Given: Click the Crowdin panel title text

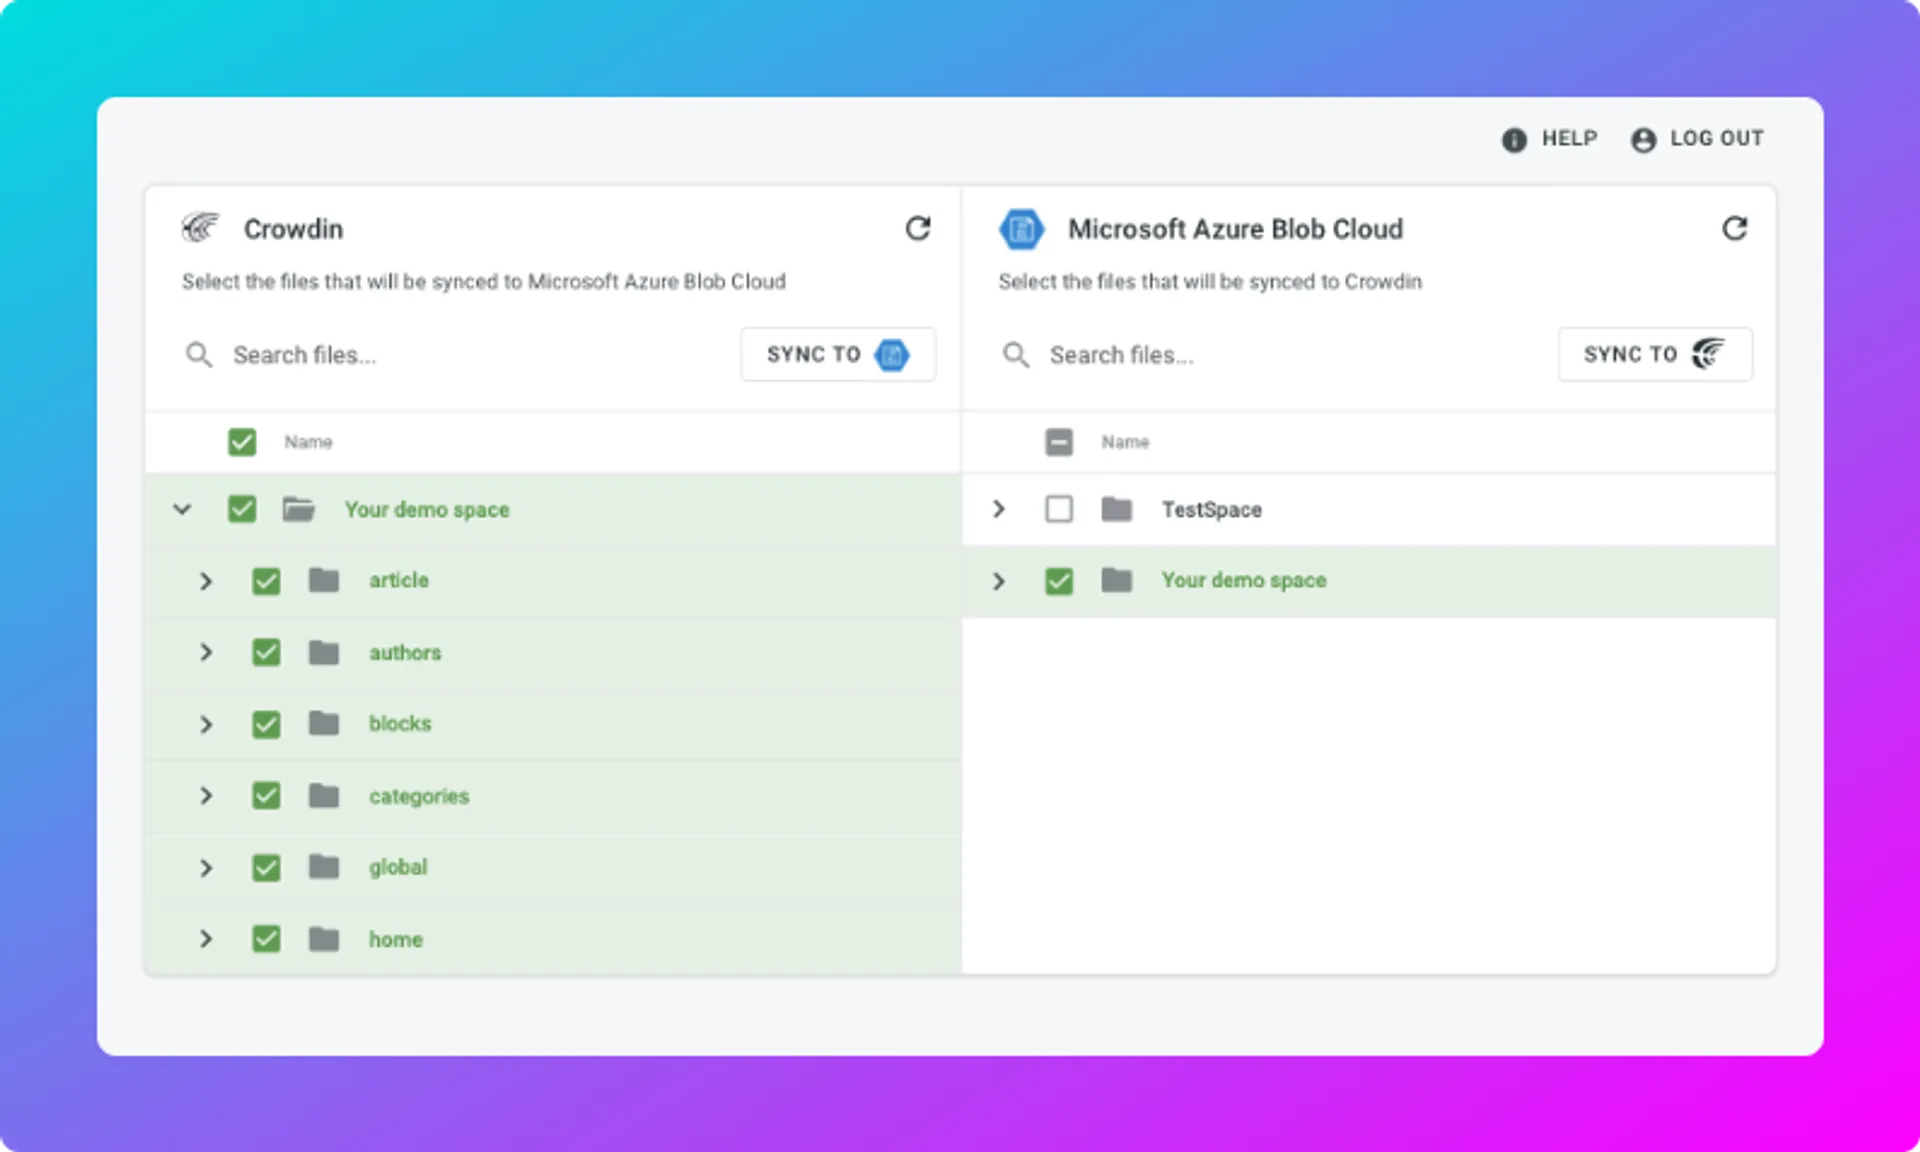Looking at the screenshot, I should [x=293, y=229].
